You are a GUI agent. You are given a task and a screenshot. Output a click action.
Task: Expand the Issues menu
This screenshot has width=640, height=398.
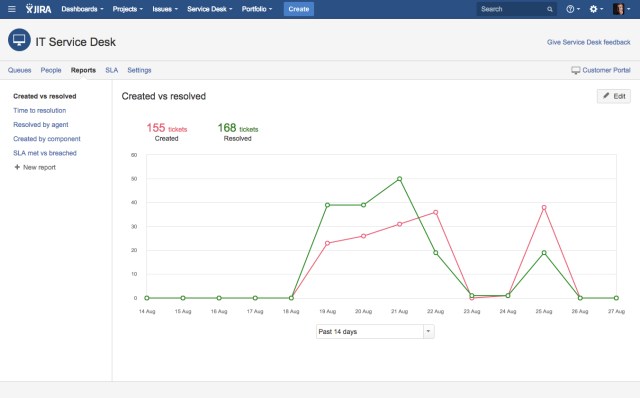[165, 9]
